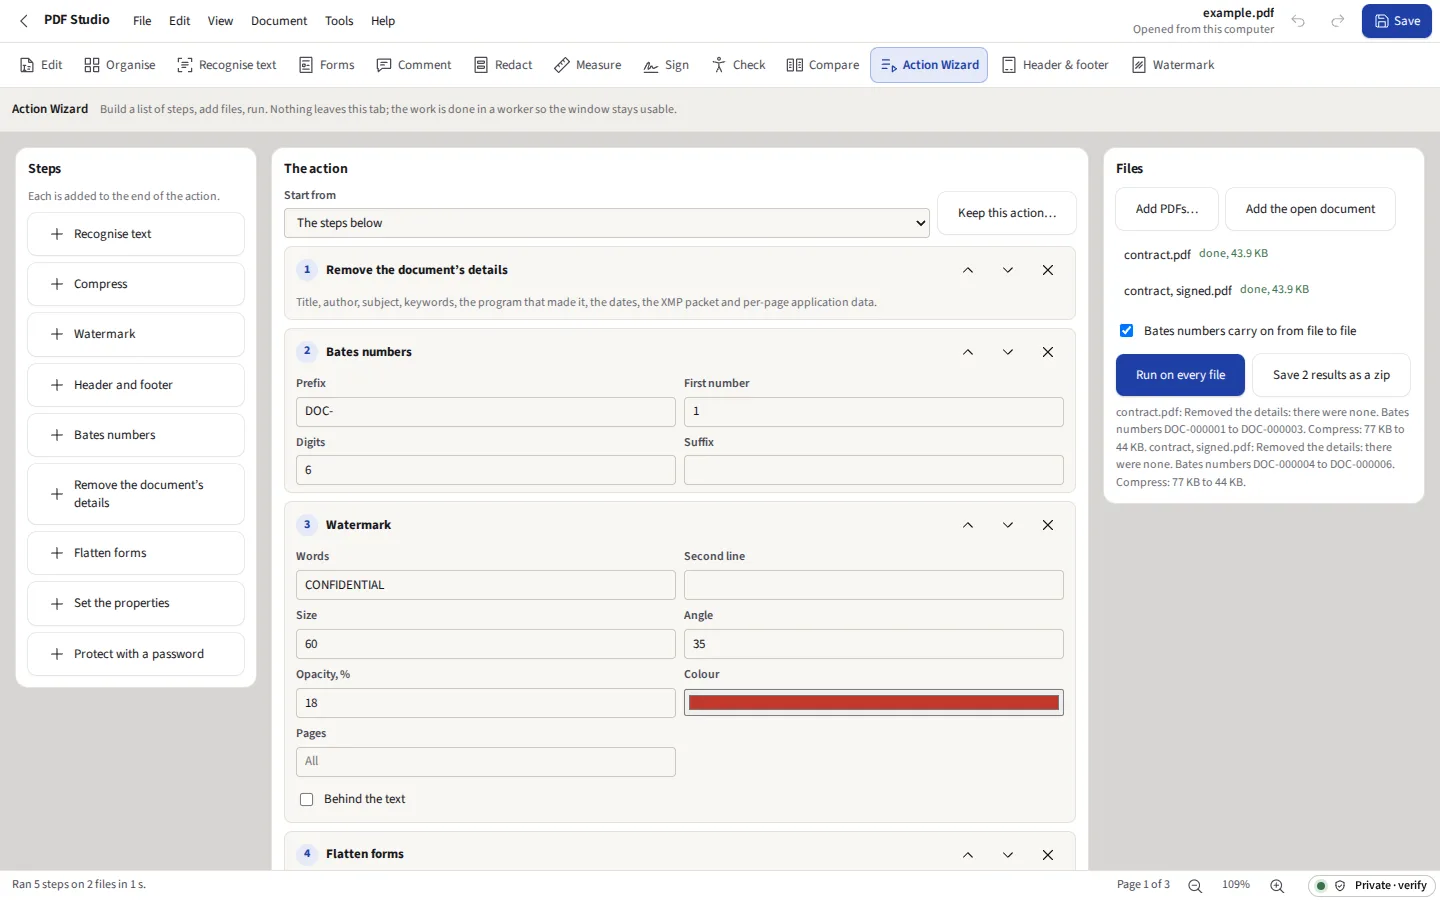This screenshot has height=900, width=1440.
Task: Open the Sign tool
Action: (x=666, y=65)
